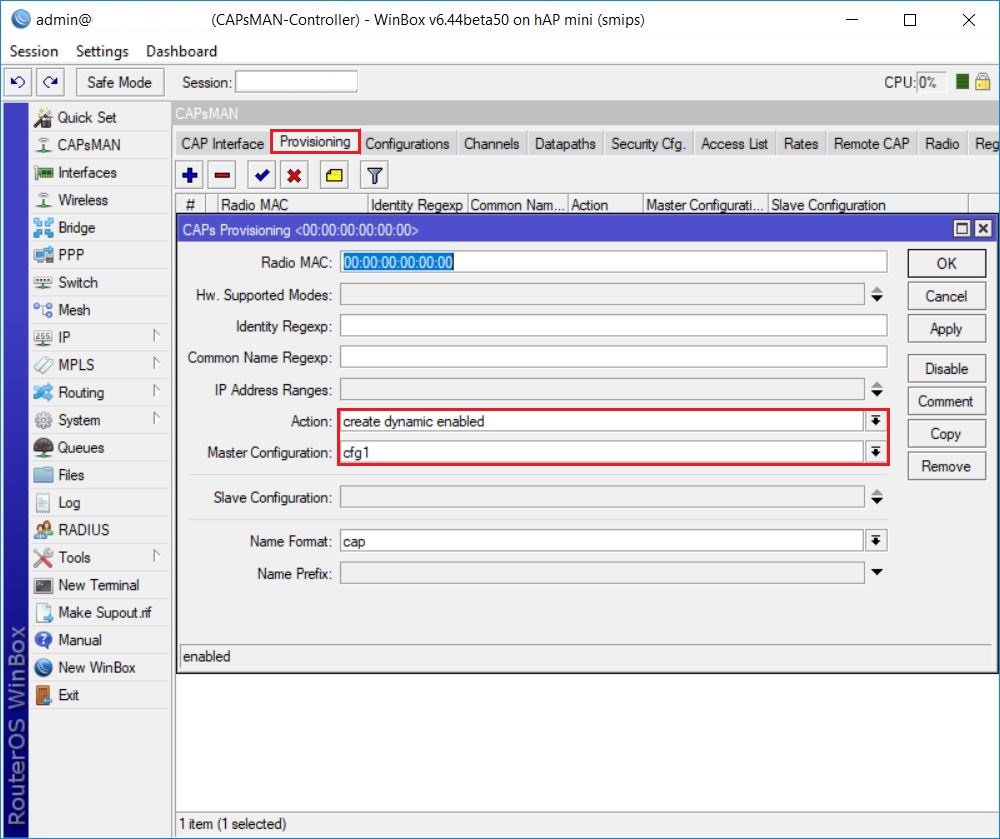Click the Radio MAC input field
1000x839 pixels.
614,262
